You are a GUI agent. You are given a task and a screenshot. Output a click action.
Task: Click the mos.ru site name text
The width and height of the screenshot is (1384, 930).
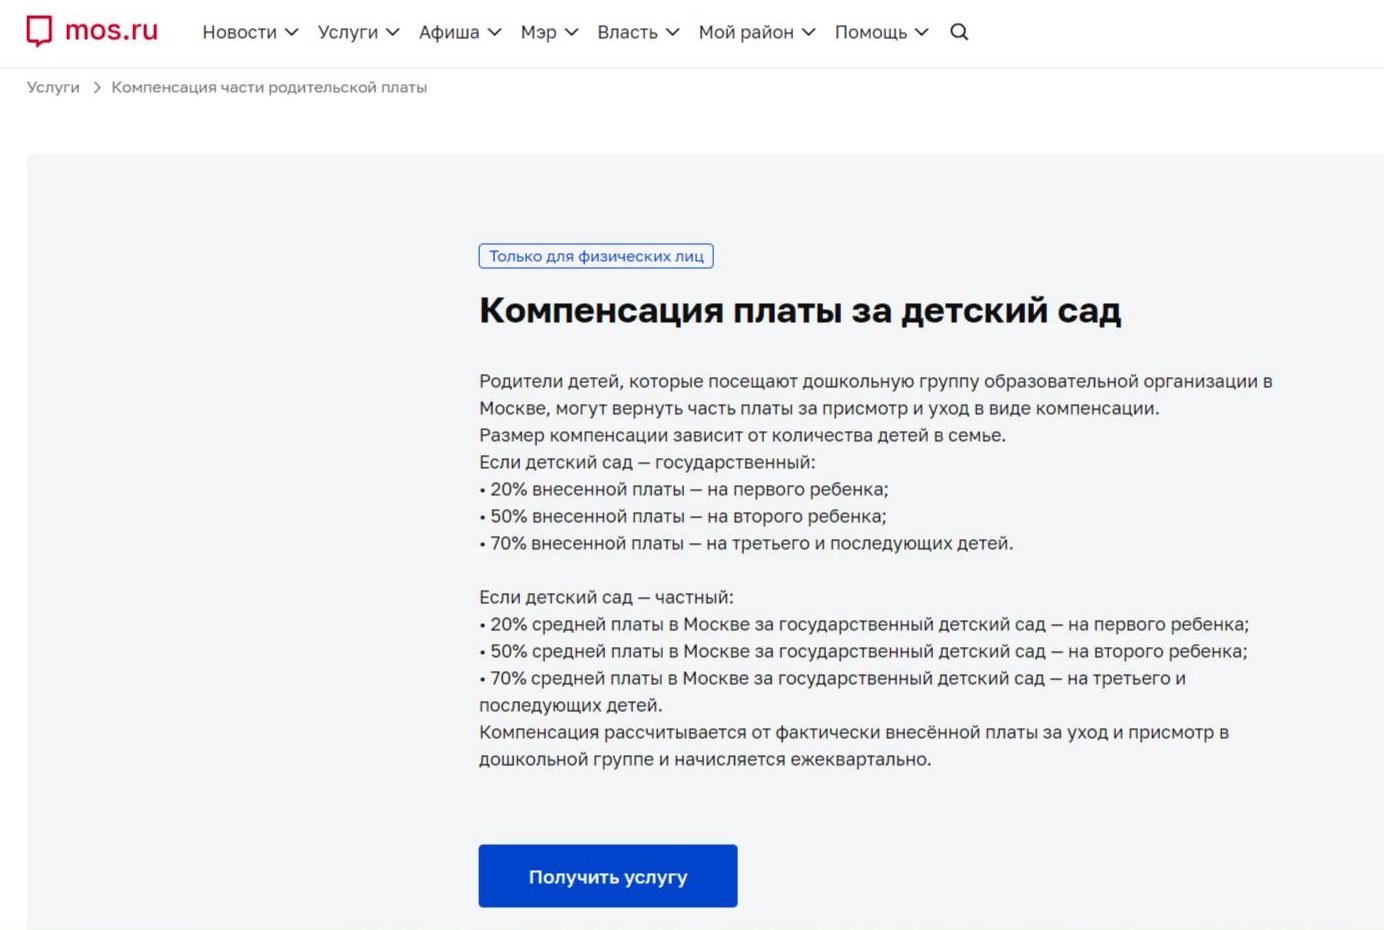pos(111,30)
